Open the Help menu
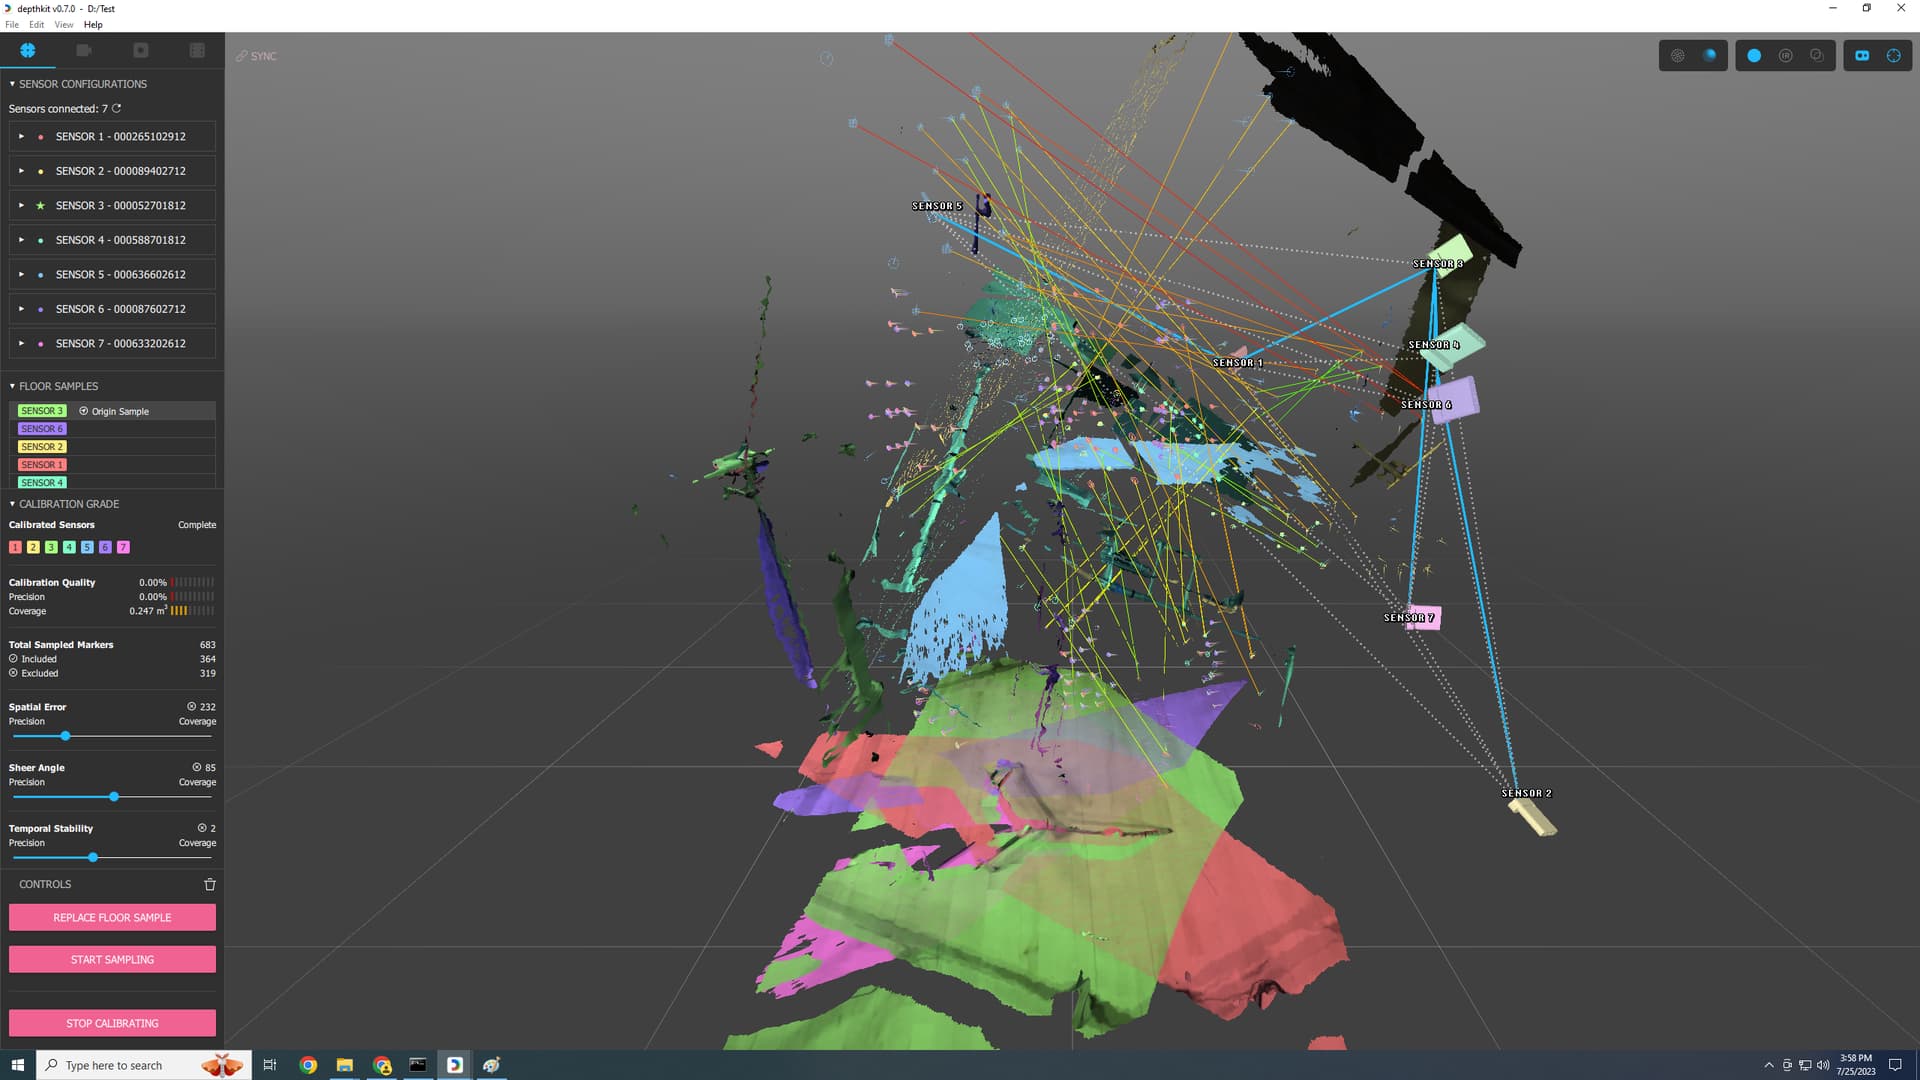The image size is (1920, 1080). (x=93, y=24)
